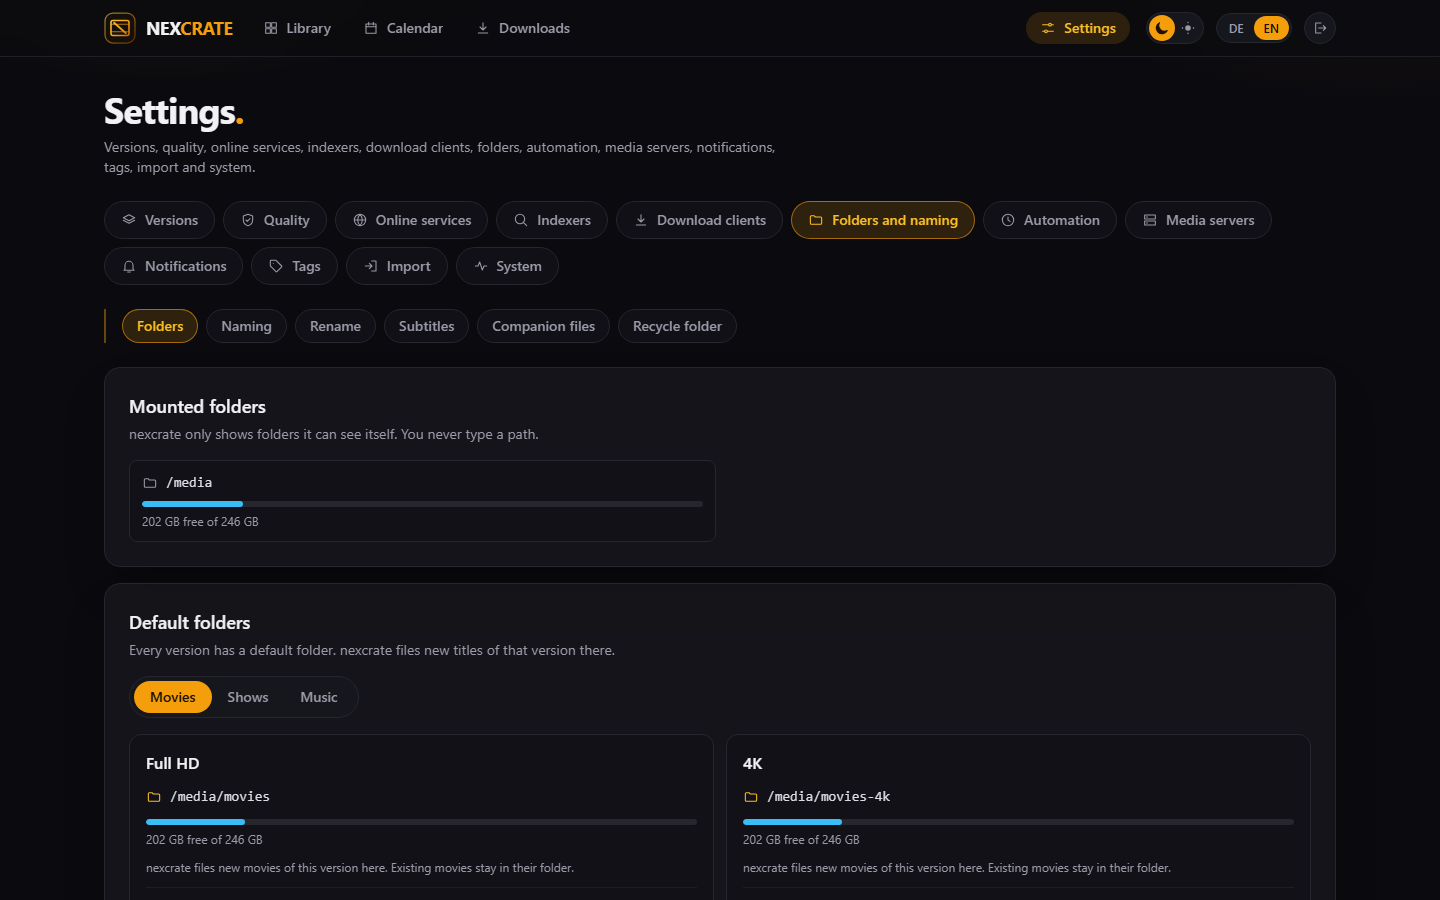Screen dimensions: 1440x900
Task: Open the Library page
Action: click(x=298, y=28)
